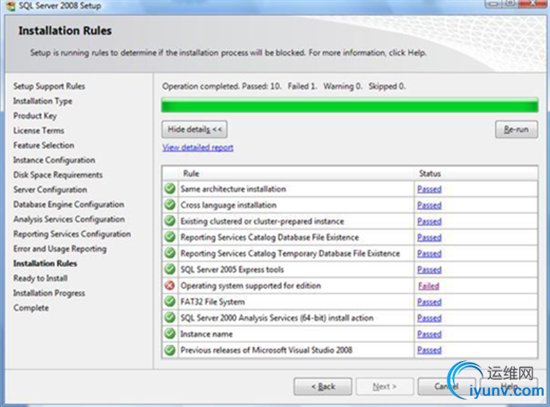Select Disk Space Requirements step
Image resolution: width=550 pixels, height=407 pixels.
click(58, 175)
